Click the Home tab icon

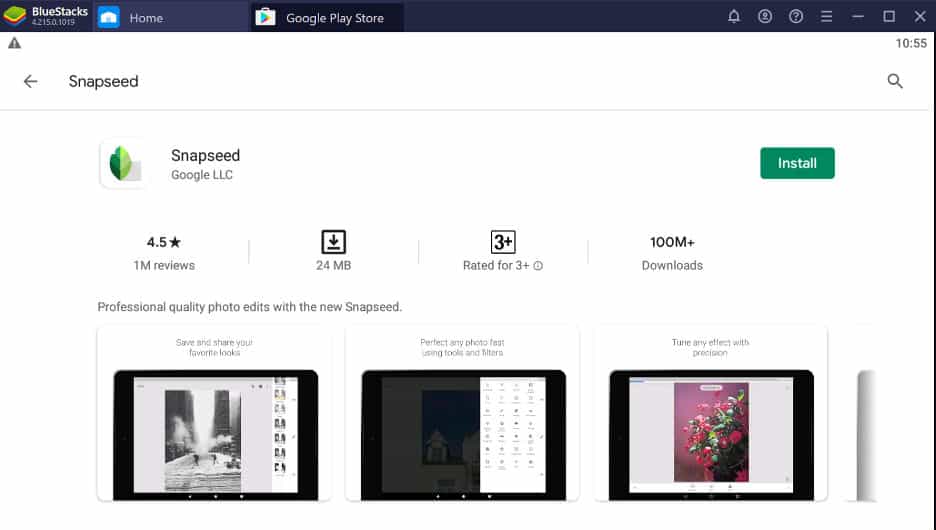point(109,17)
